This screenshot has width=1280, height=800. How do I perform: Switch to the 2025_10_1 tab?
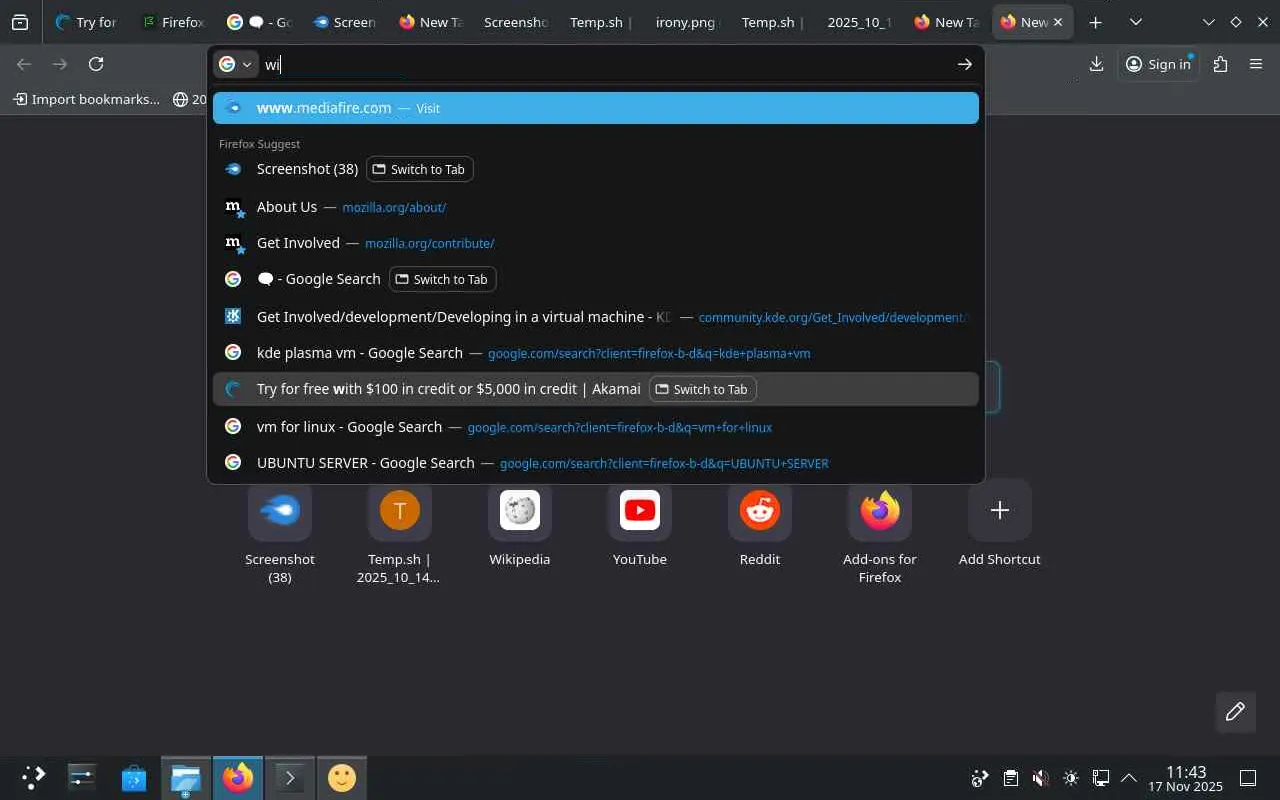[x=860, y=22]
